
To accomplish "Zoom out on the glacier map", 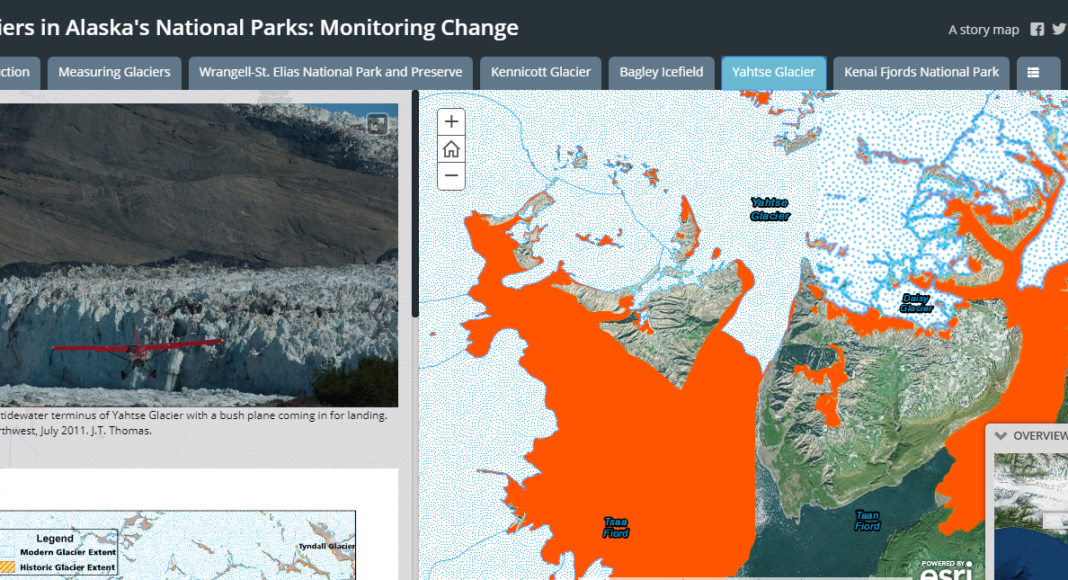I will coord(452,177).
